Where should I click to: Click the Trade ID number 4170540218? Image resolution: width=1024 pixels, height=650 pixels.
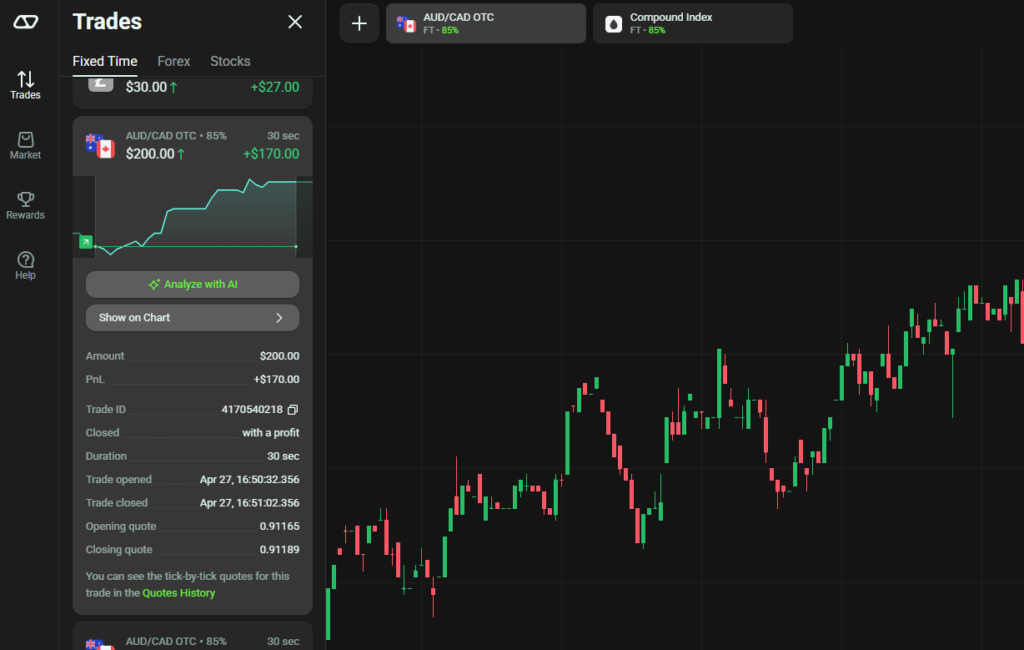(x=252, y=410)
